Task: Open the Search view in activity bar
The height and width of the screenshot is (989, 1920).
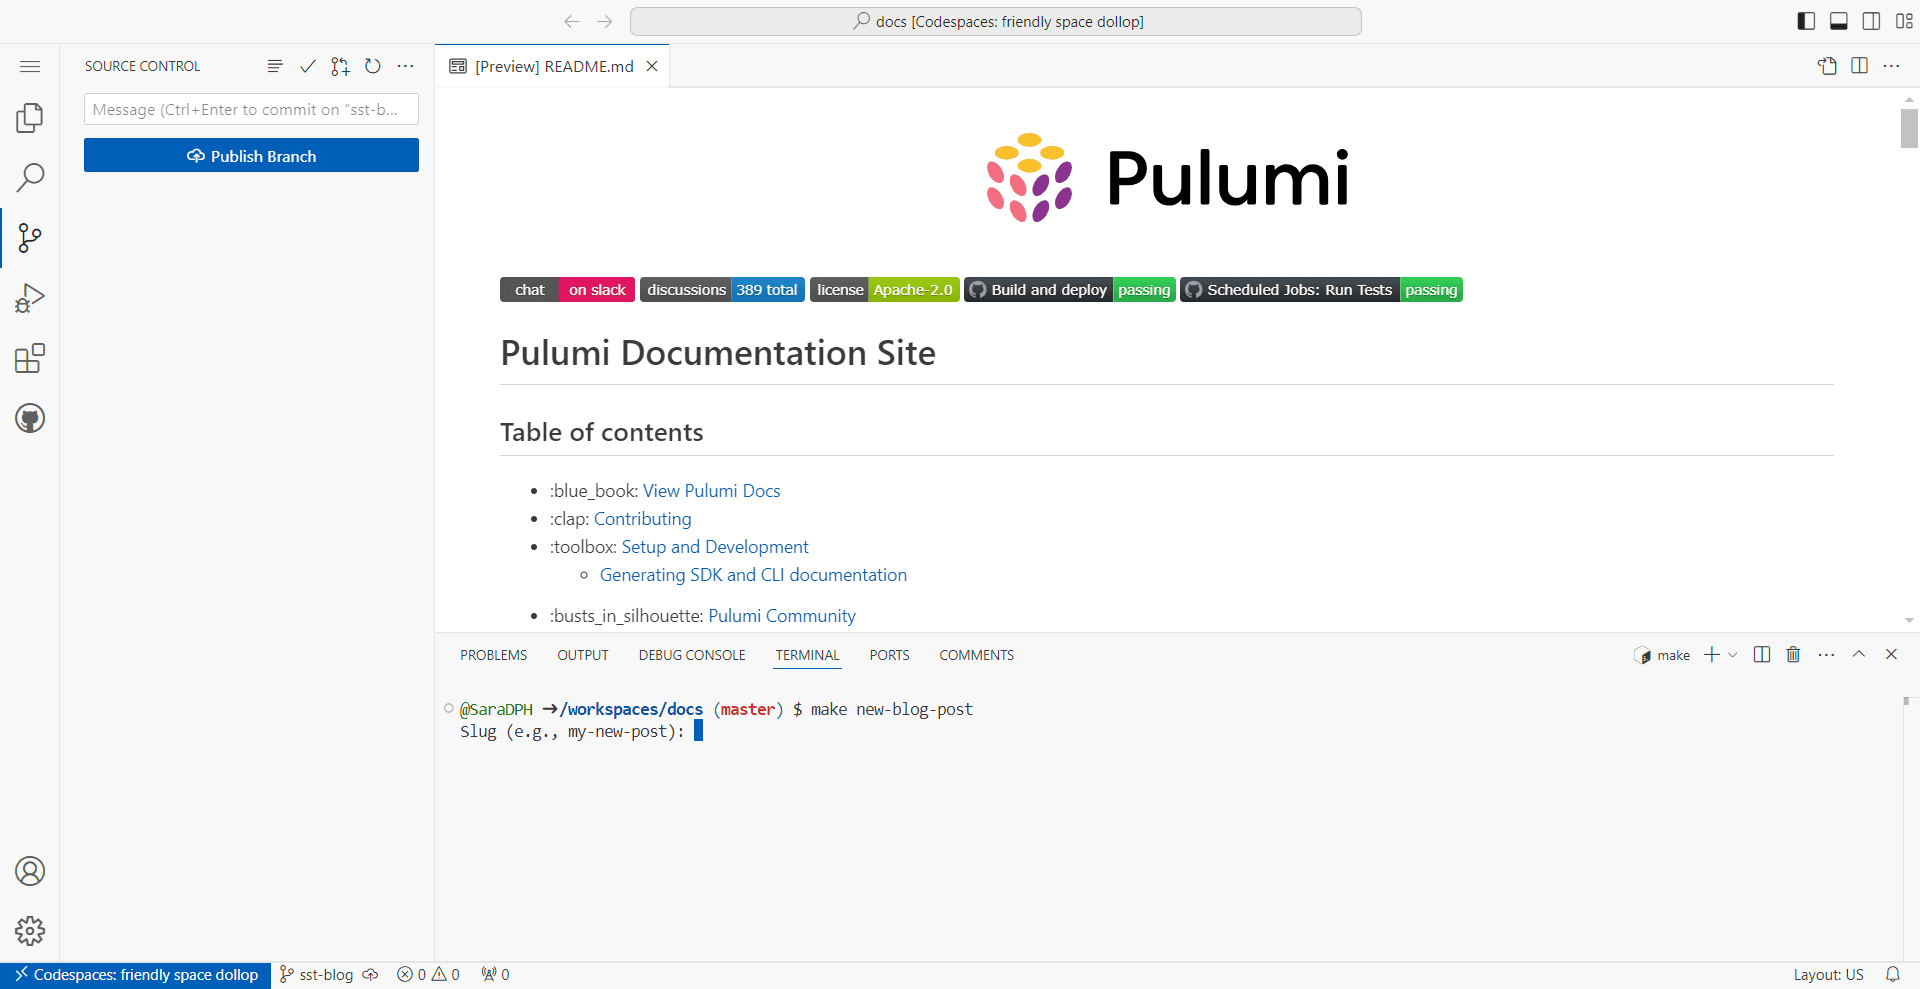Action: (30, 178)
